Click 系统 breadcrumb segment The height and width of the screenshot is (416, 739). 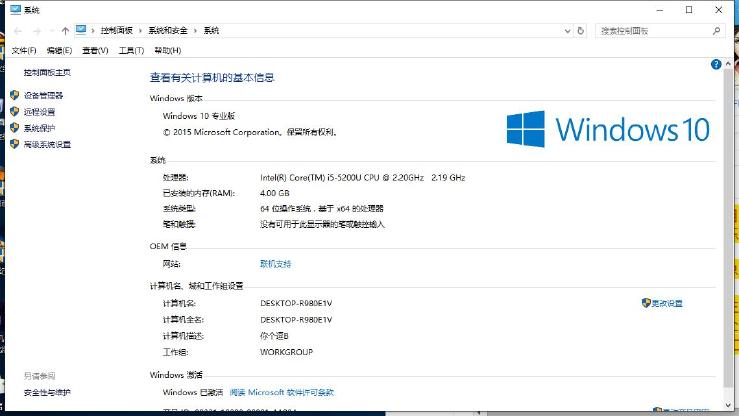click(211, 31)
